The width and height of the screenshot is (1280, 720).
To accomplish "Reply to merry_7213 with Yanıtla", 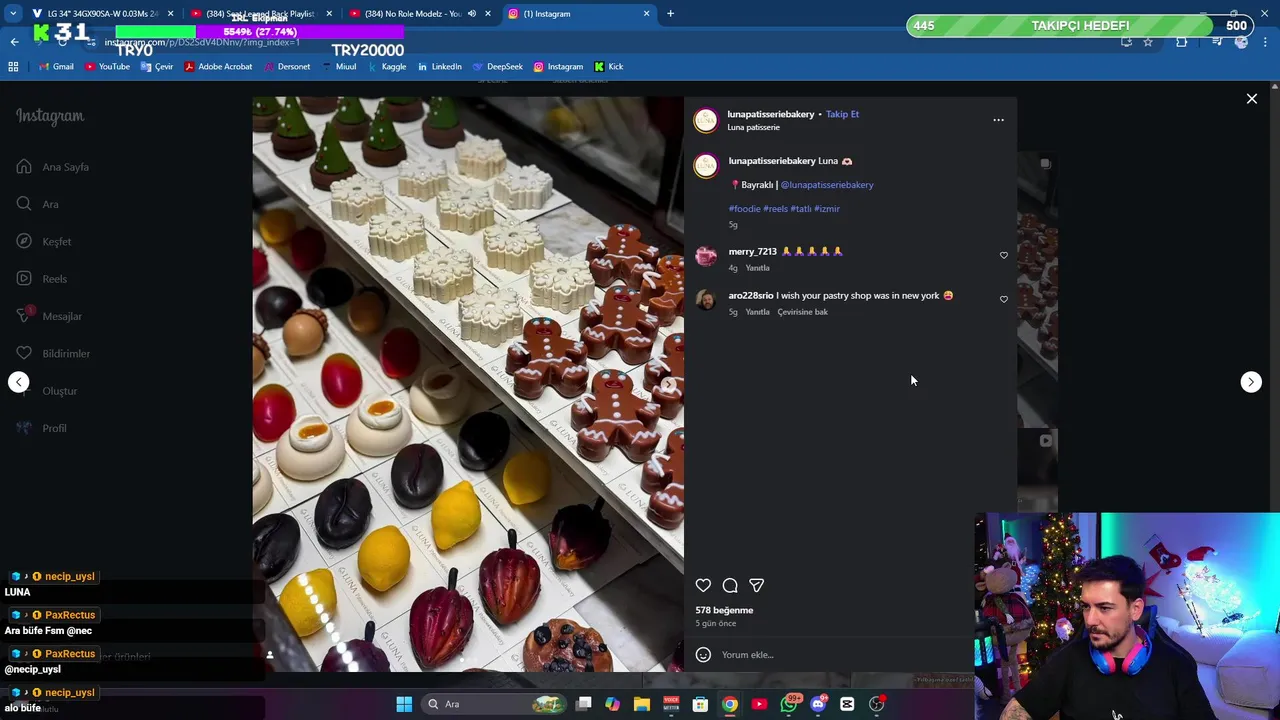I will (757, 268).
